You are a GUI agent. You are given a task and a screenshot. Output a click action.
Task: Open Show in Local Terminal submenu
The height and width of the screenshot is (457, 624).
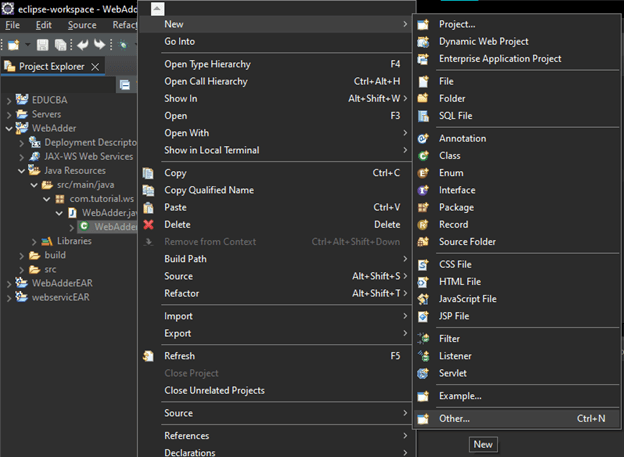[276, 150]
